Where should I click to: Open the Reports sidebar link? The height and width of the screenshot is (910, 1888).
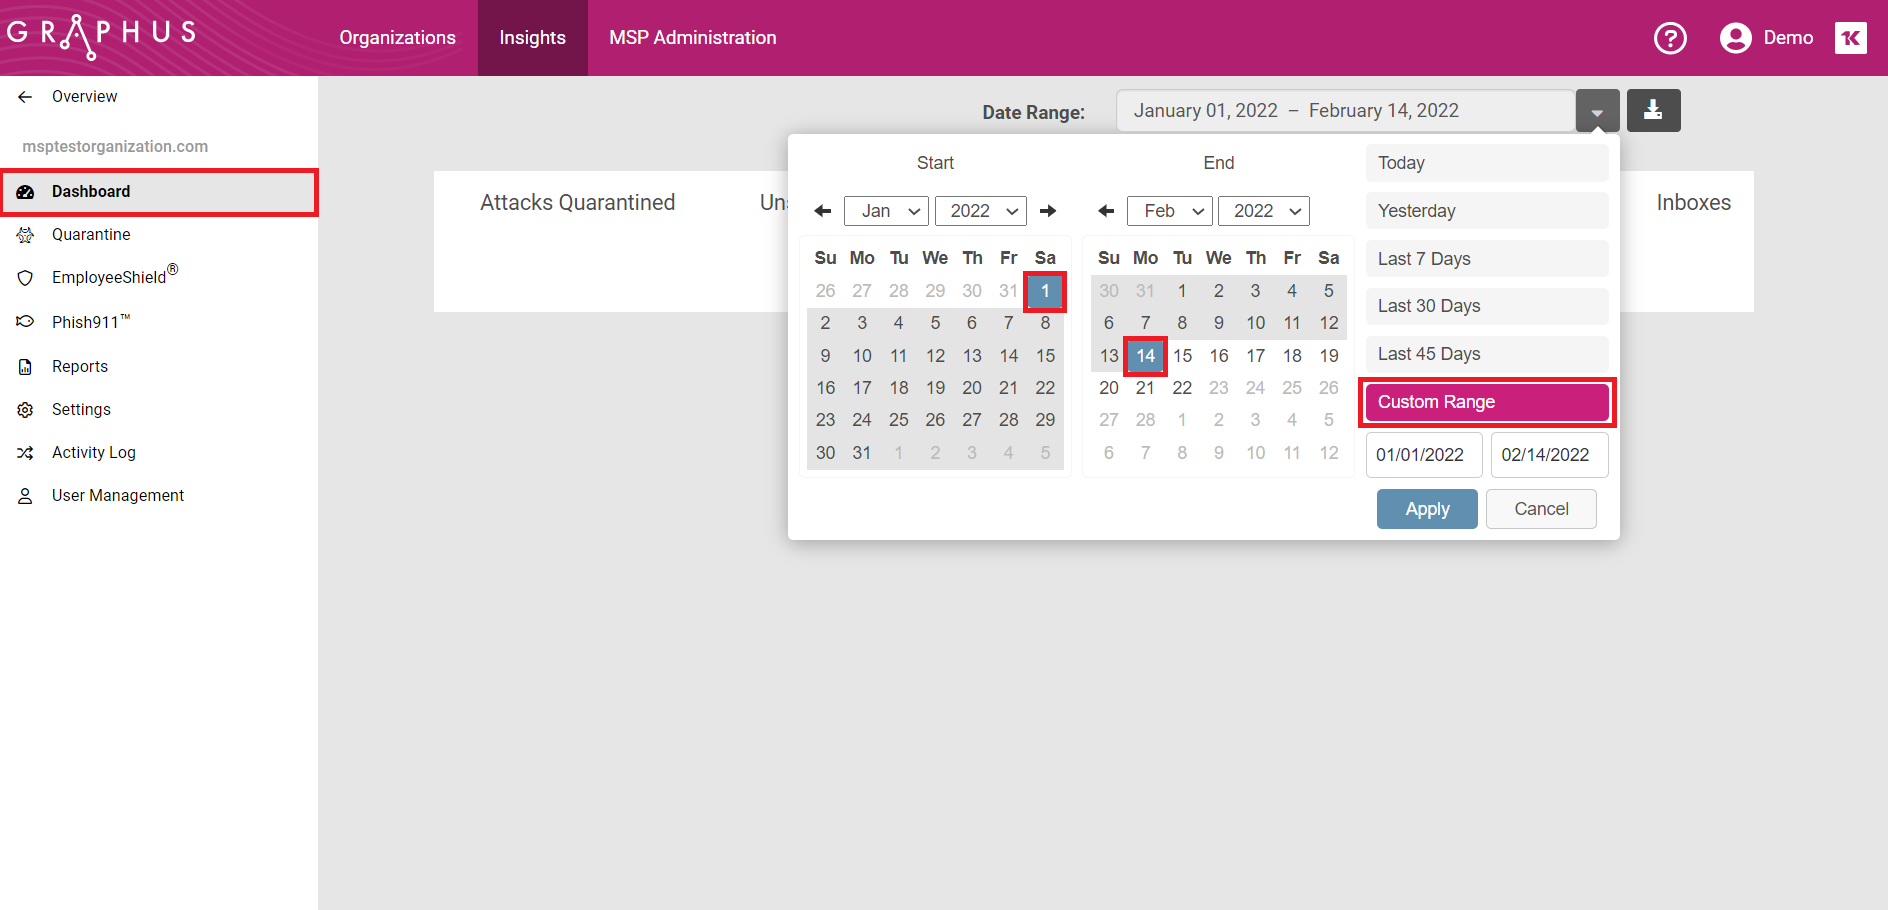coord(80,367)
